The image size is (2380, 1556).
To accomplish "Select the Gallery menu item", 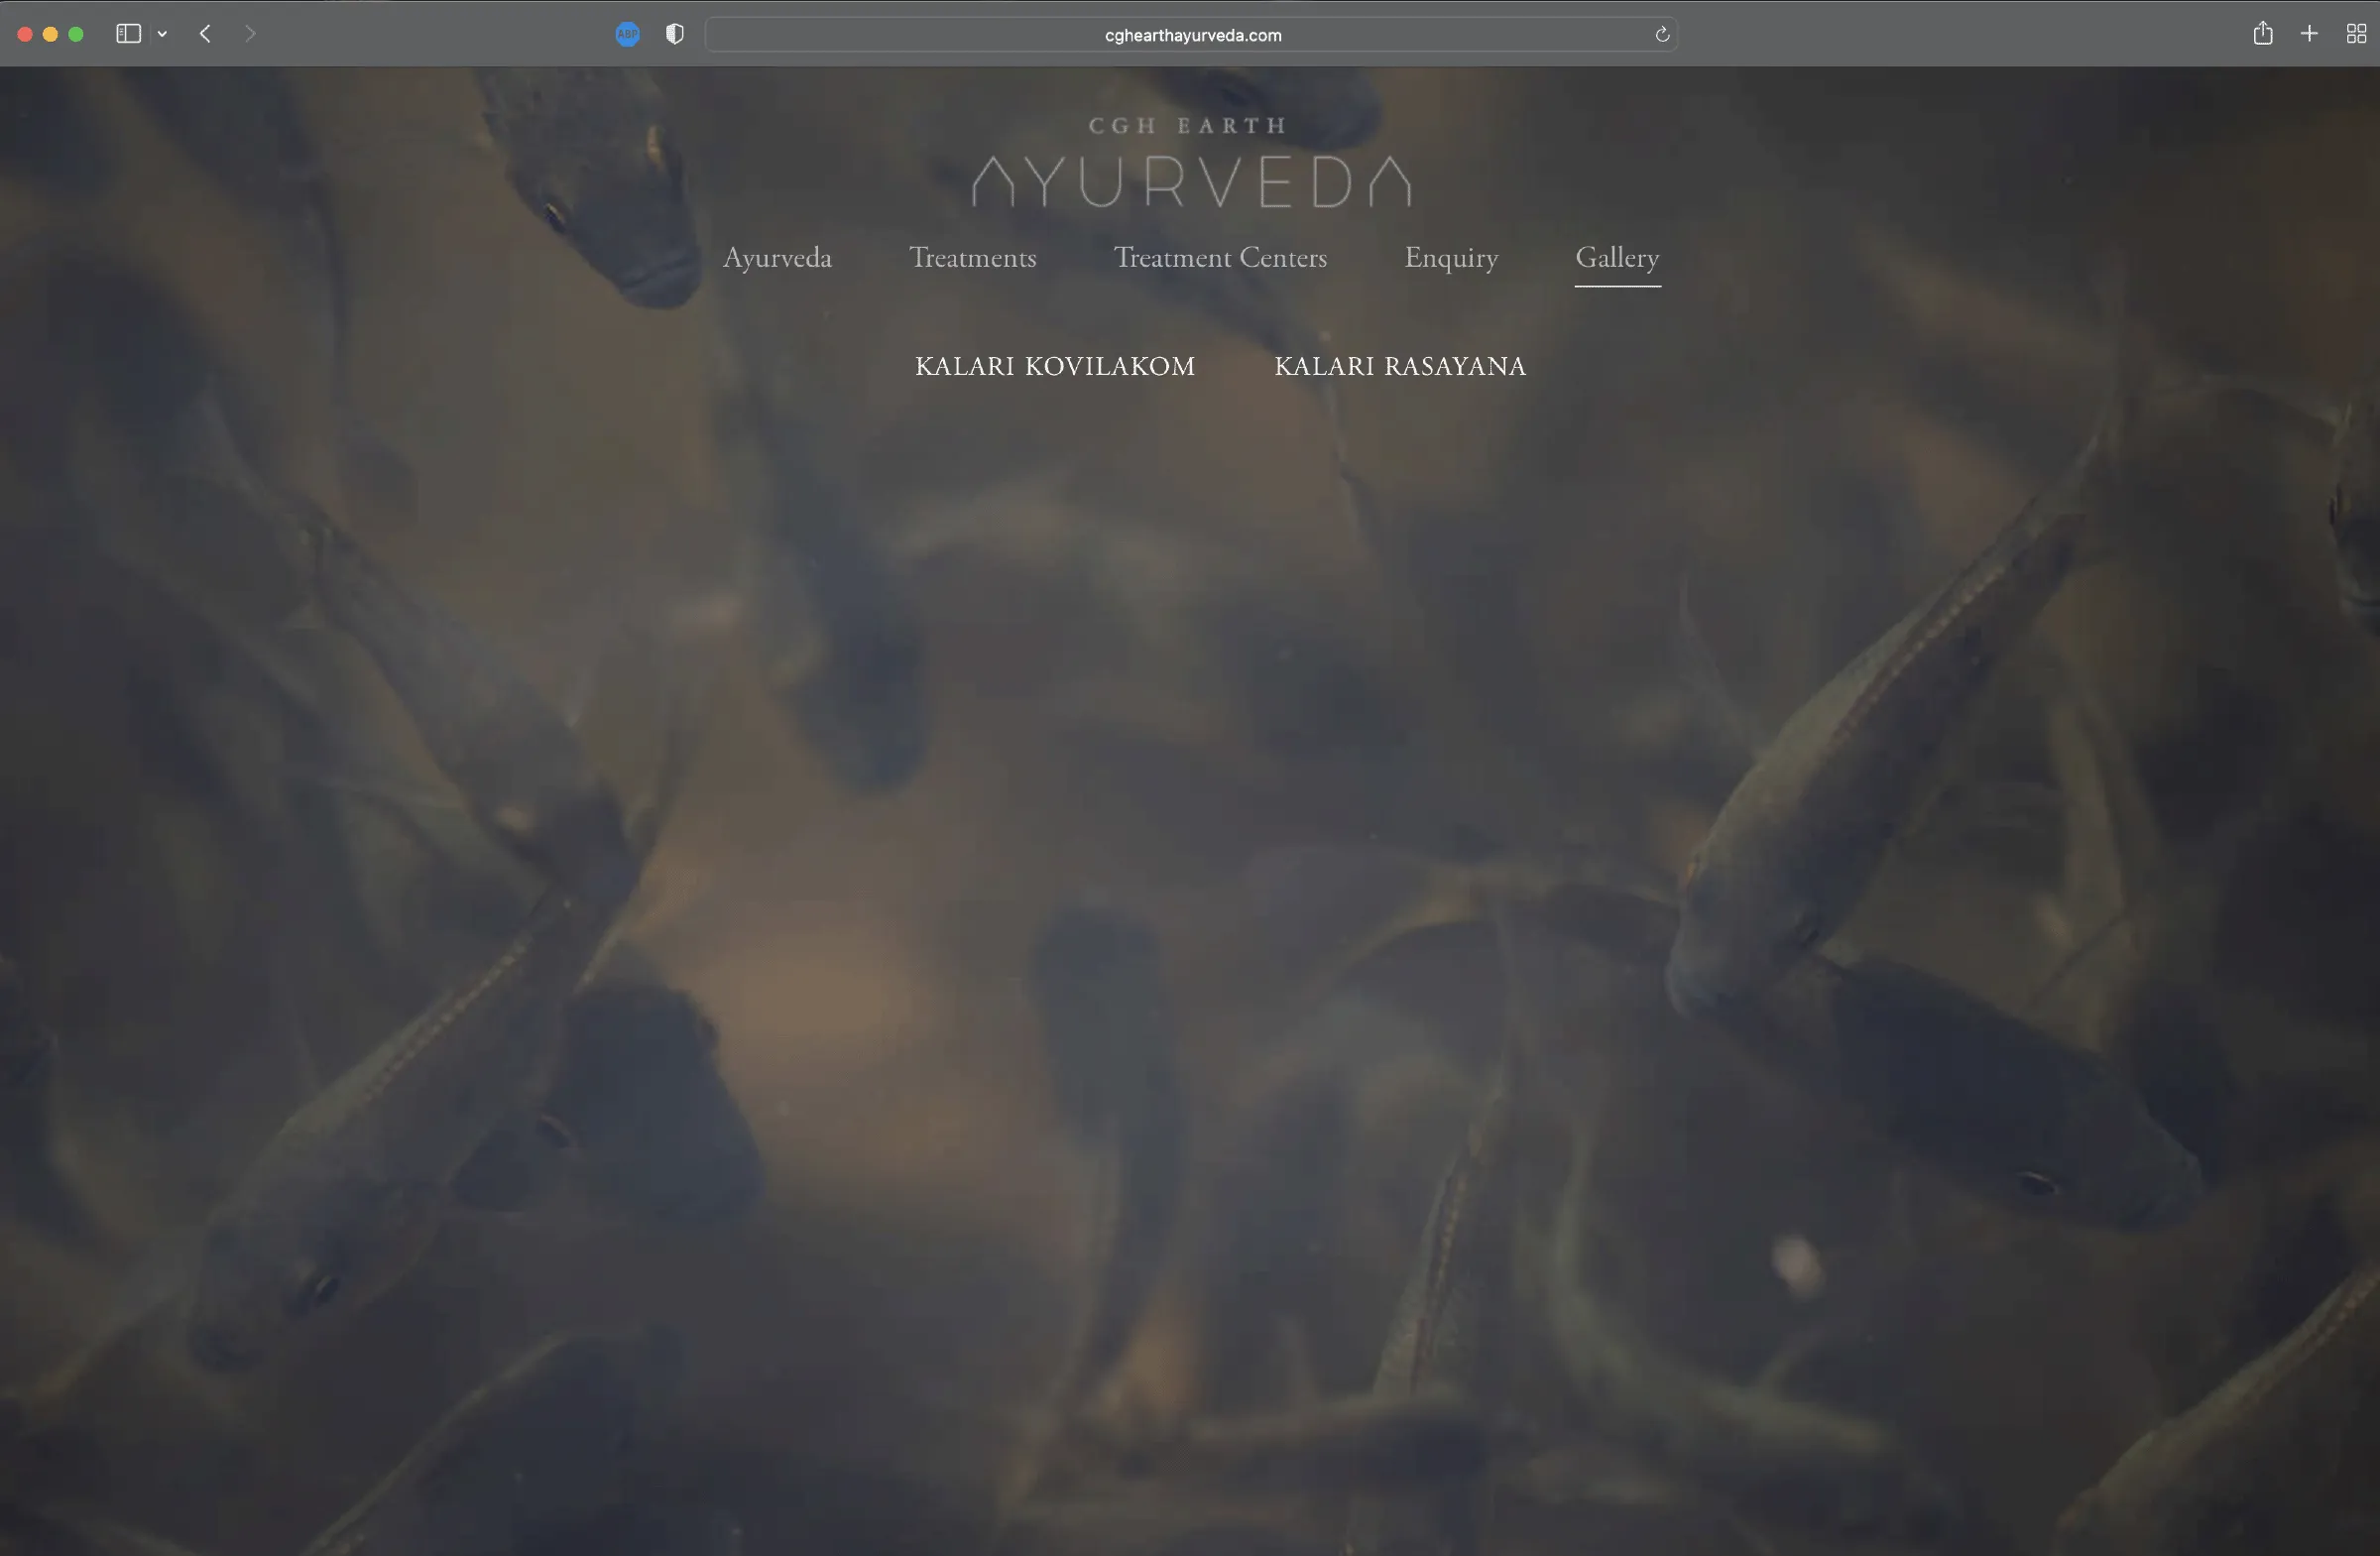I will (x=1617, y=258).
